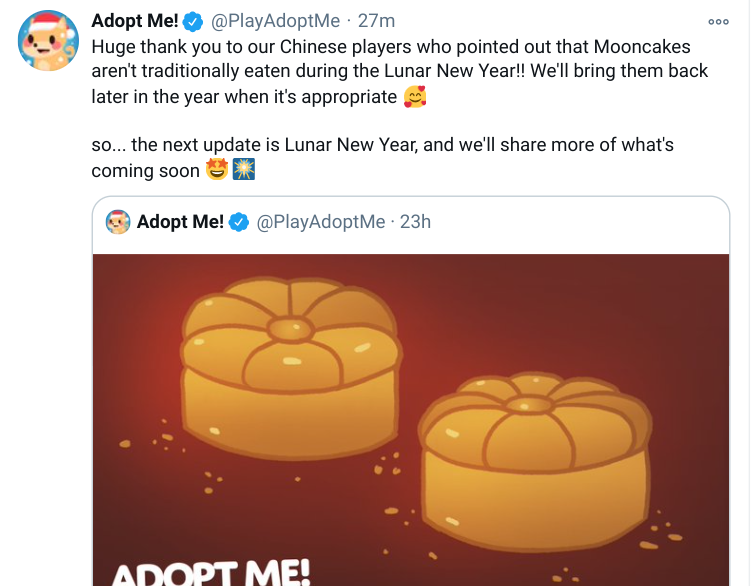Image resolution: width=755 pixels, height=586 pixels.
Task: Open the main author name Adopt Me!
Action: click(x=134, y=22)
